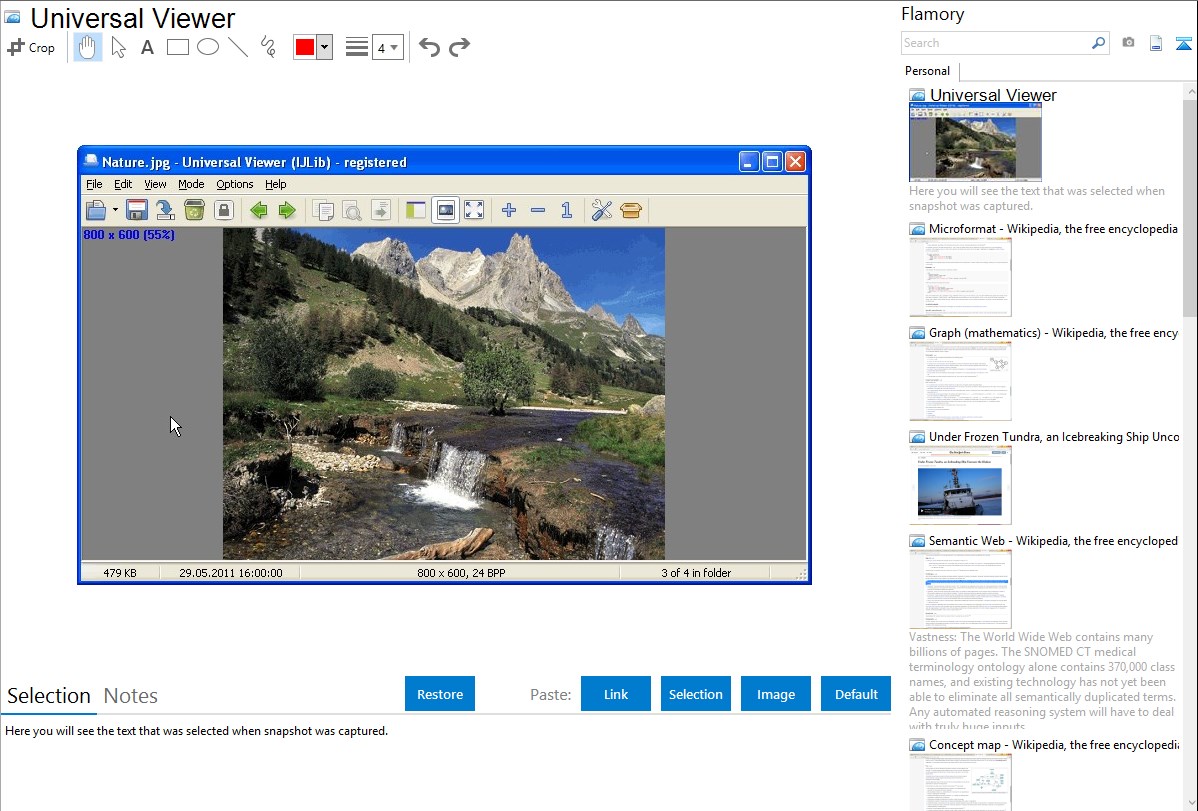
Task: Click the red color swatch
Action: coord(305,47)
